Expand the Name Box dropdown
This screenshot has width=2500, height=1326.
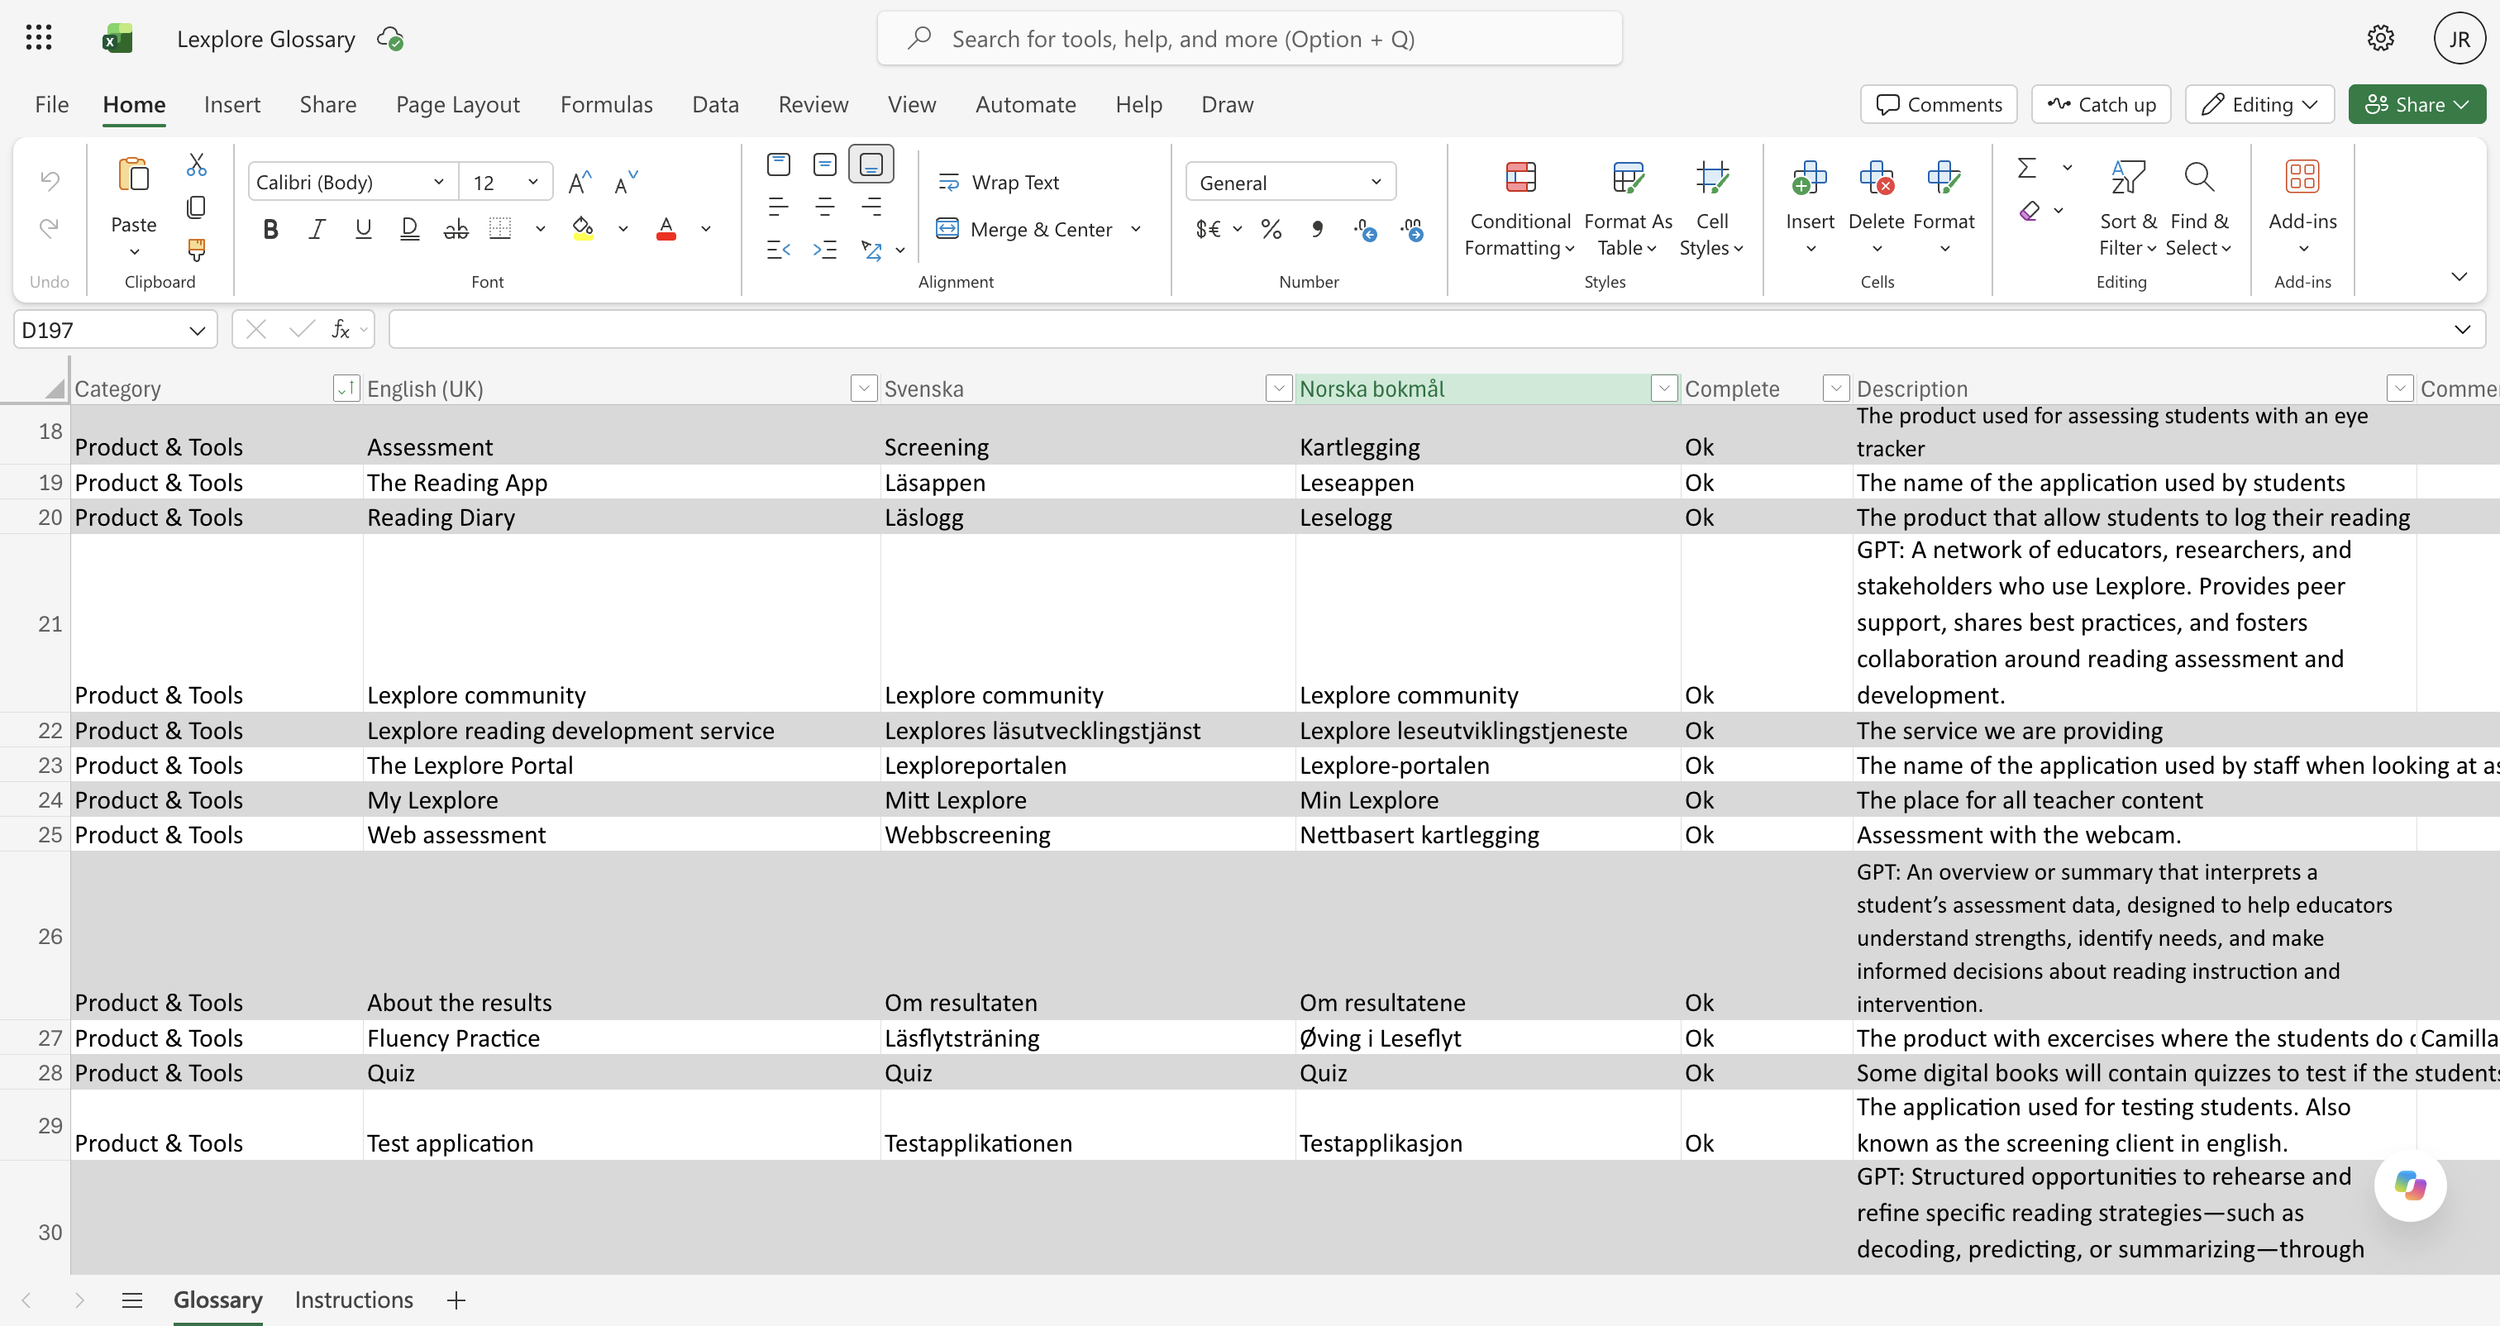(x=197, y=330)
